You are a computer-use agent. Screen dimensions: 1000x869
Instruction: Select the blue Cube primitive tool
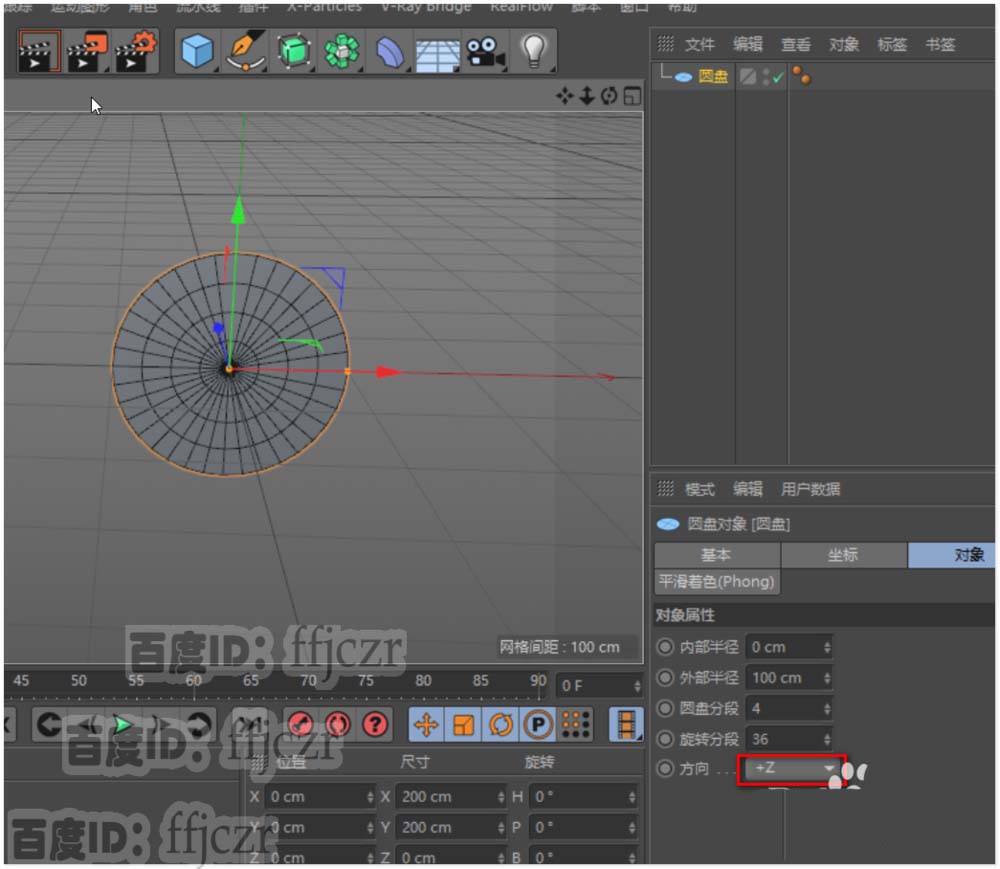197,51
